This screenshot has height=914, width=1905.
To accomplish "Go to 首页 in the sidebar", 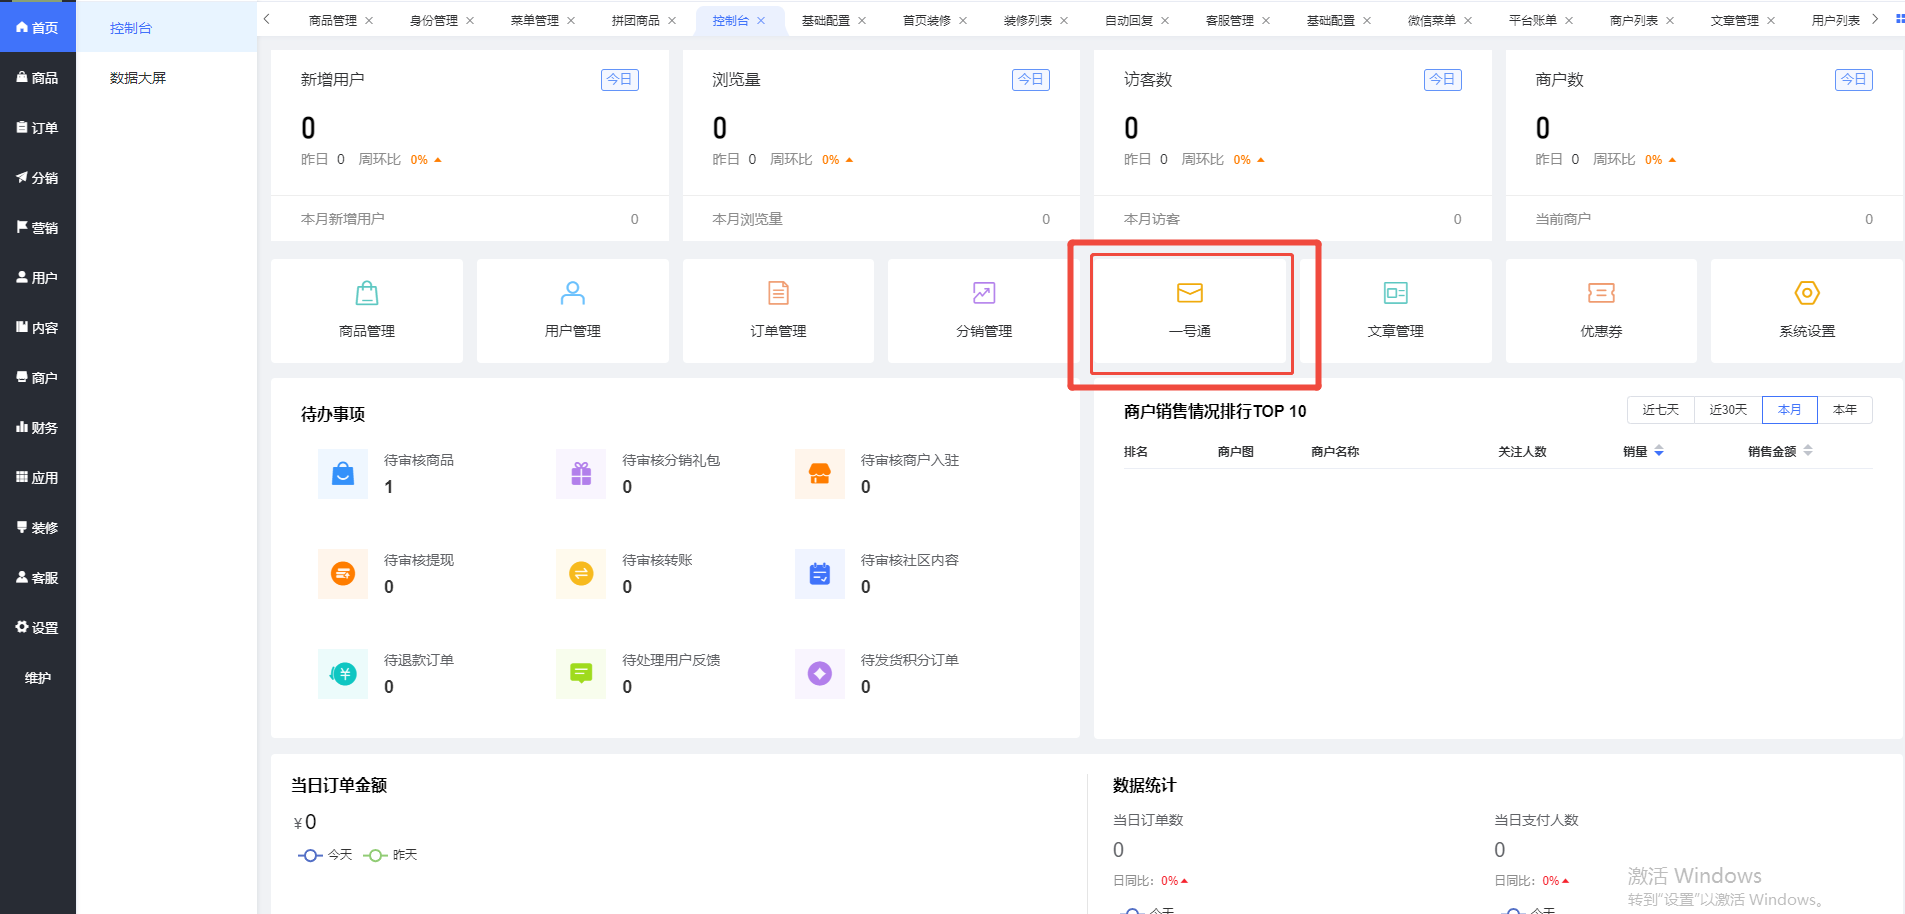I will click(38, 28).
